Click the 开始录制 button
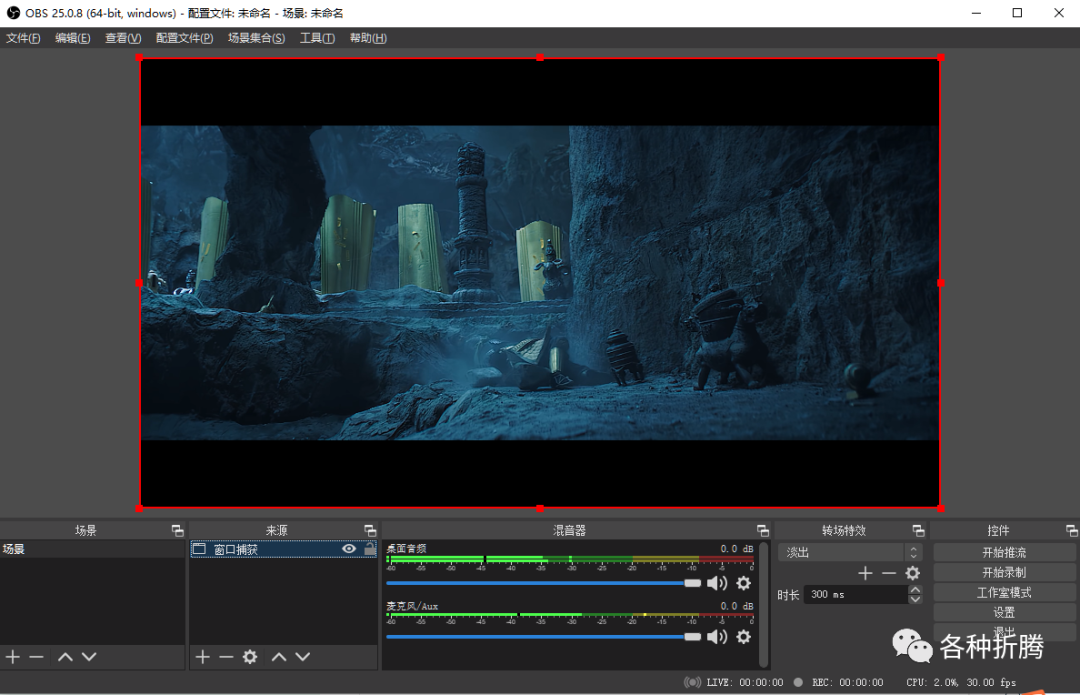1080x695 pixels. 1004,572
